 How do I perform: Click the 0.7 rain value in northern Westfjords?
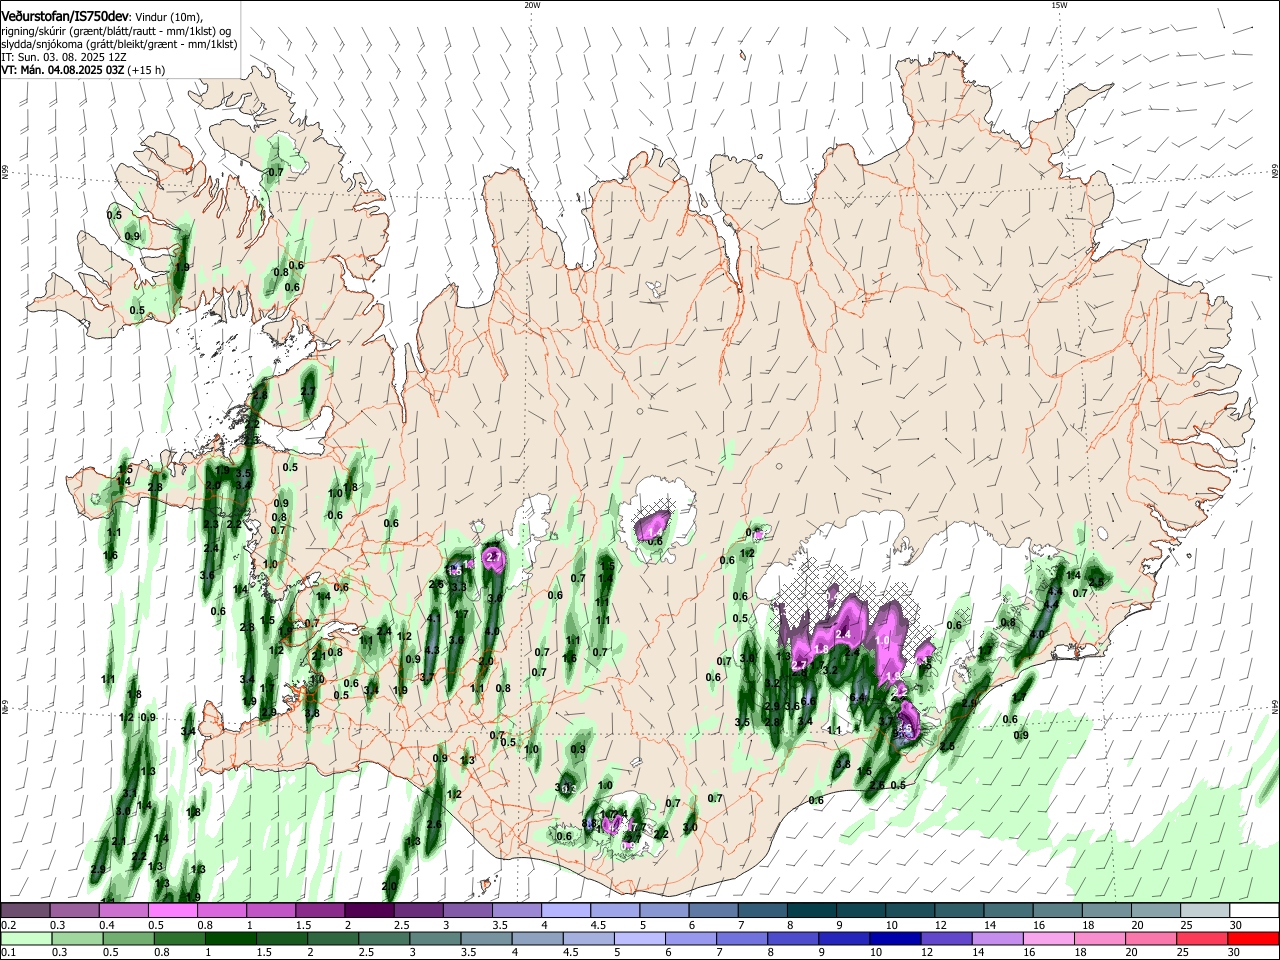pos(276,172)
